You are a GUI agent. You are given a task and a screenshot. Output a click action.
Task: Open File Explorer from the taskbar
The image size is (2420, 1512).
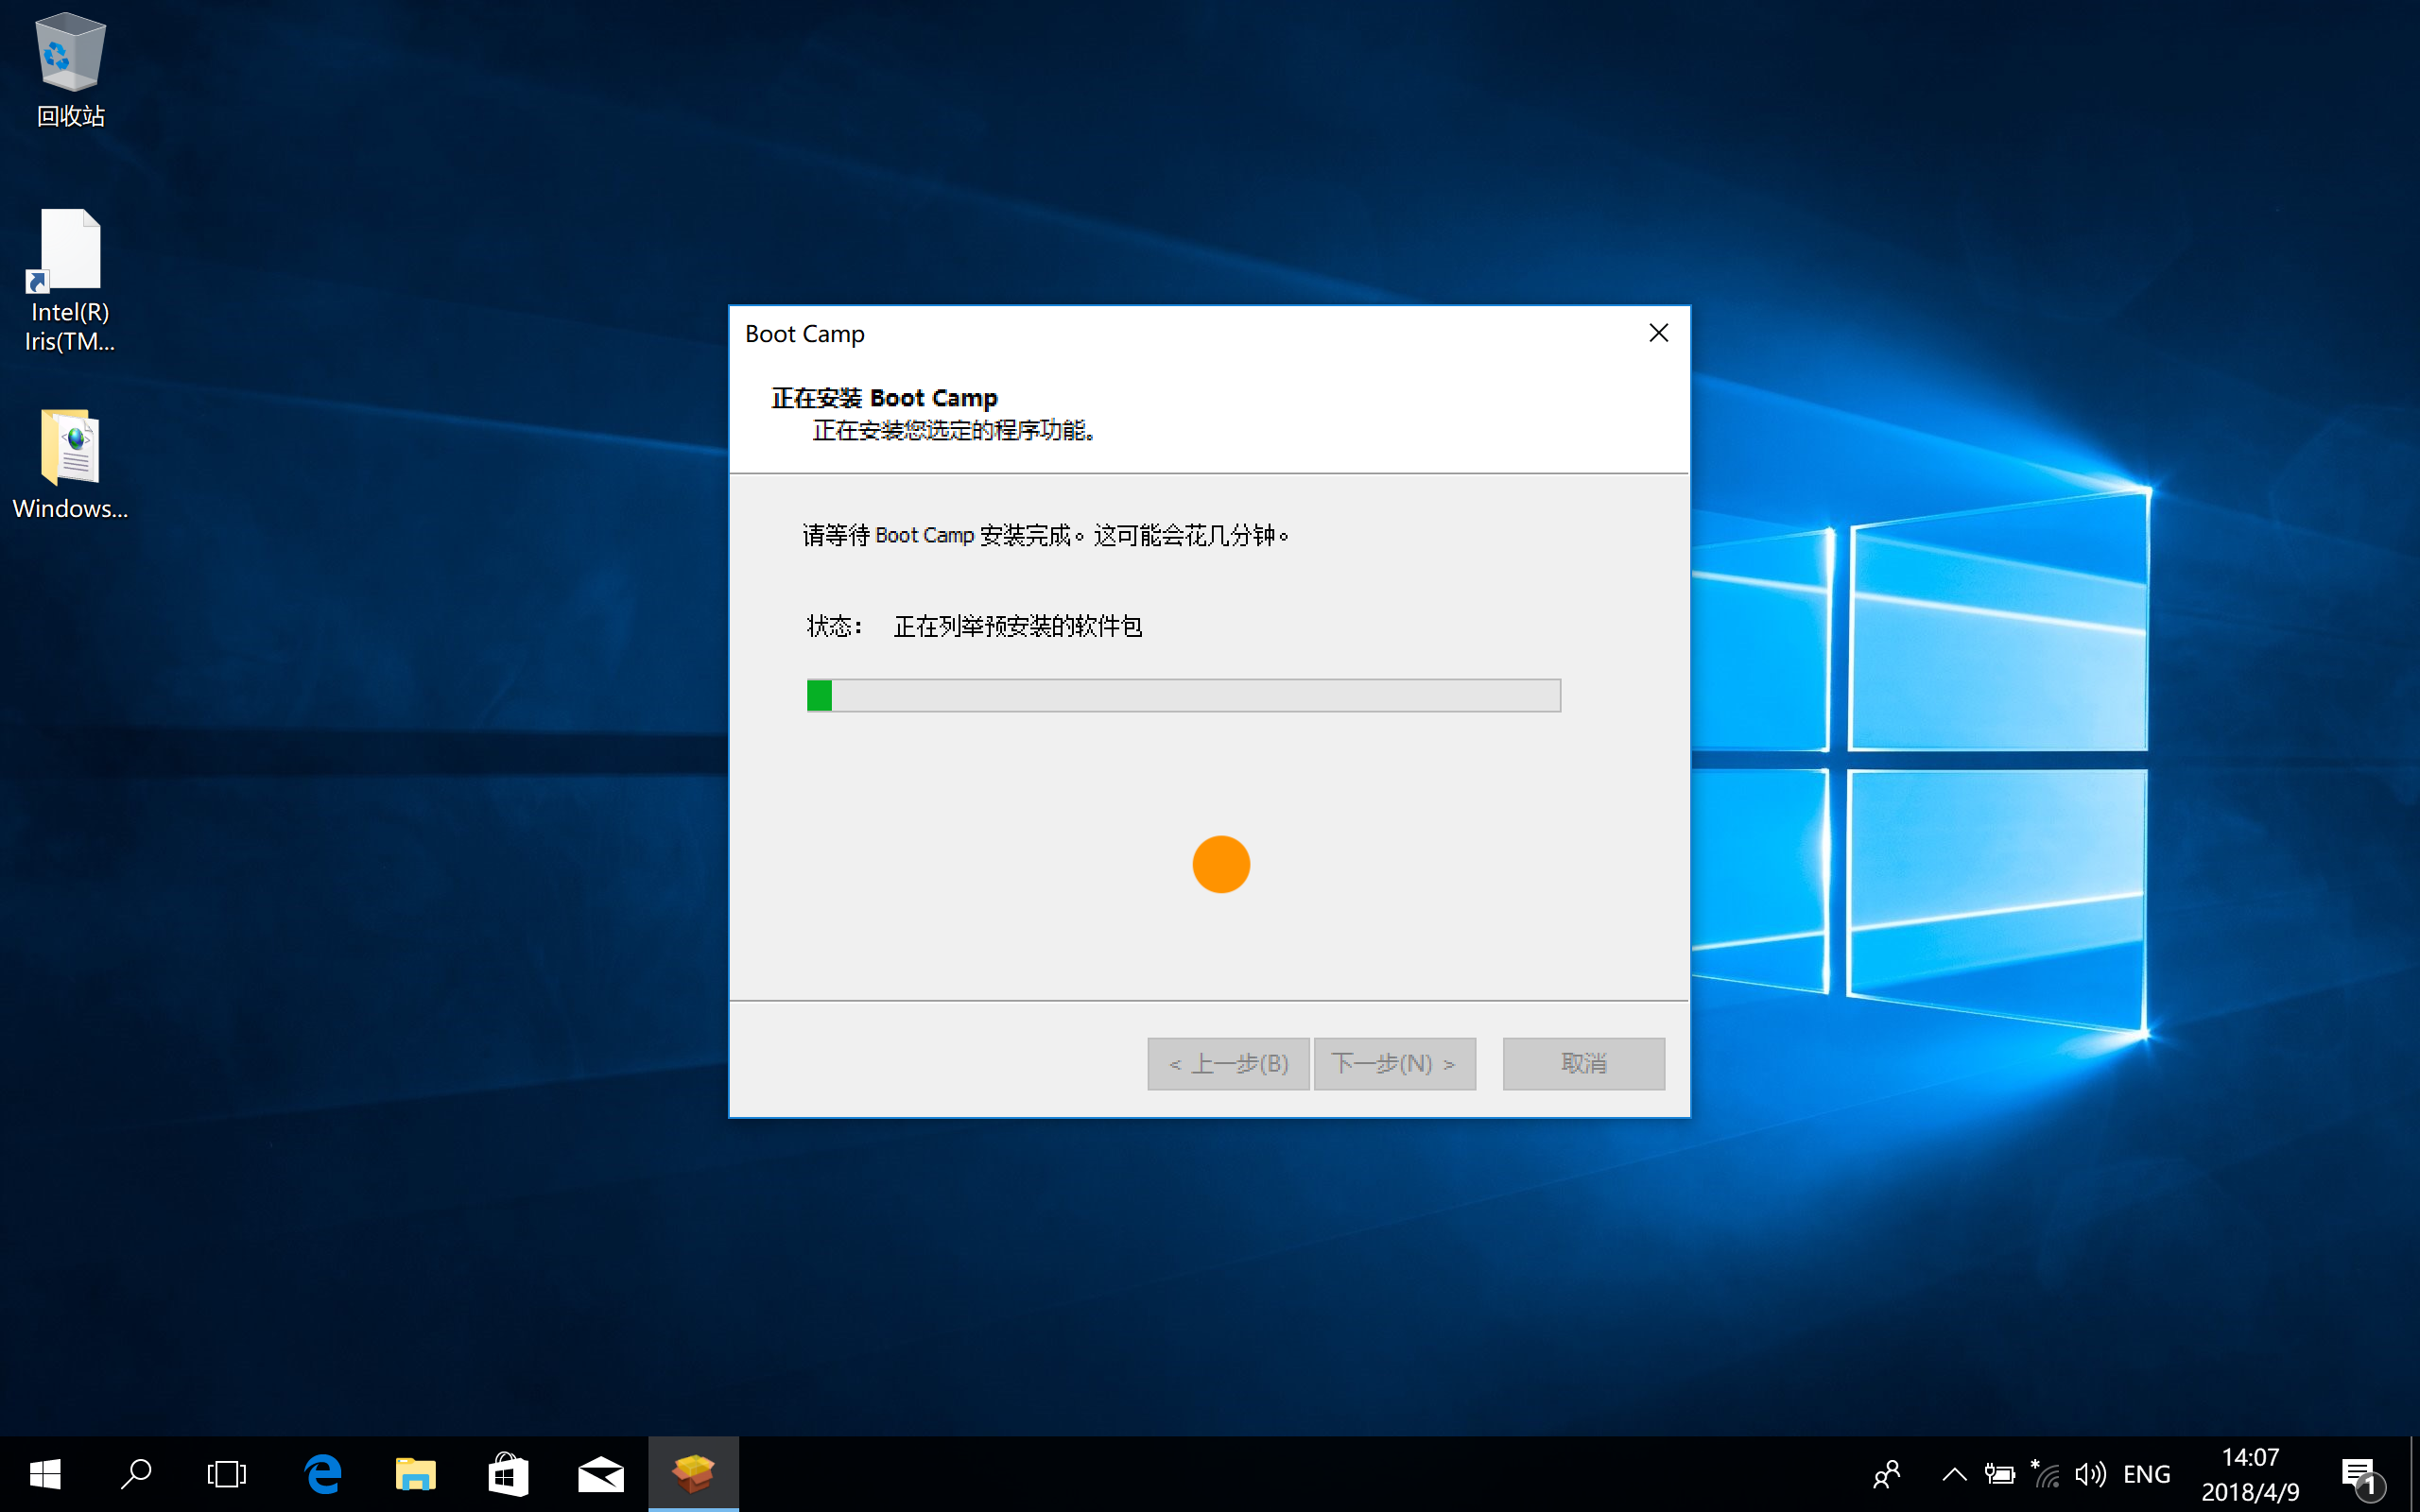click(415, 1474)
